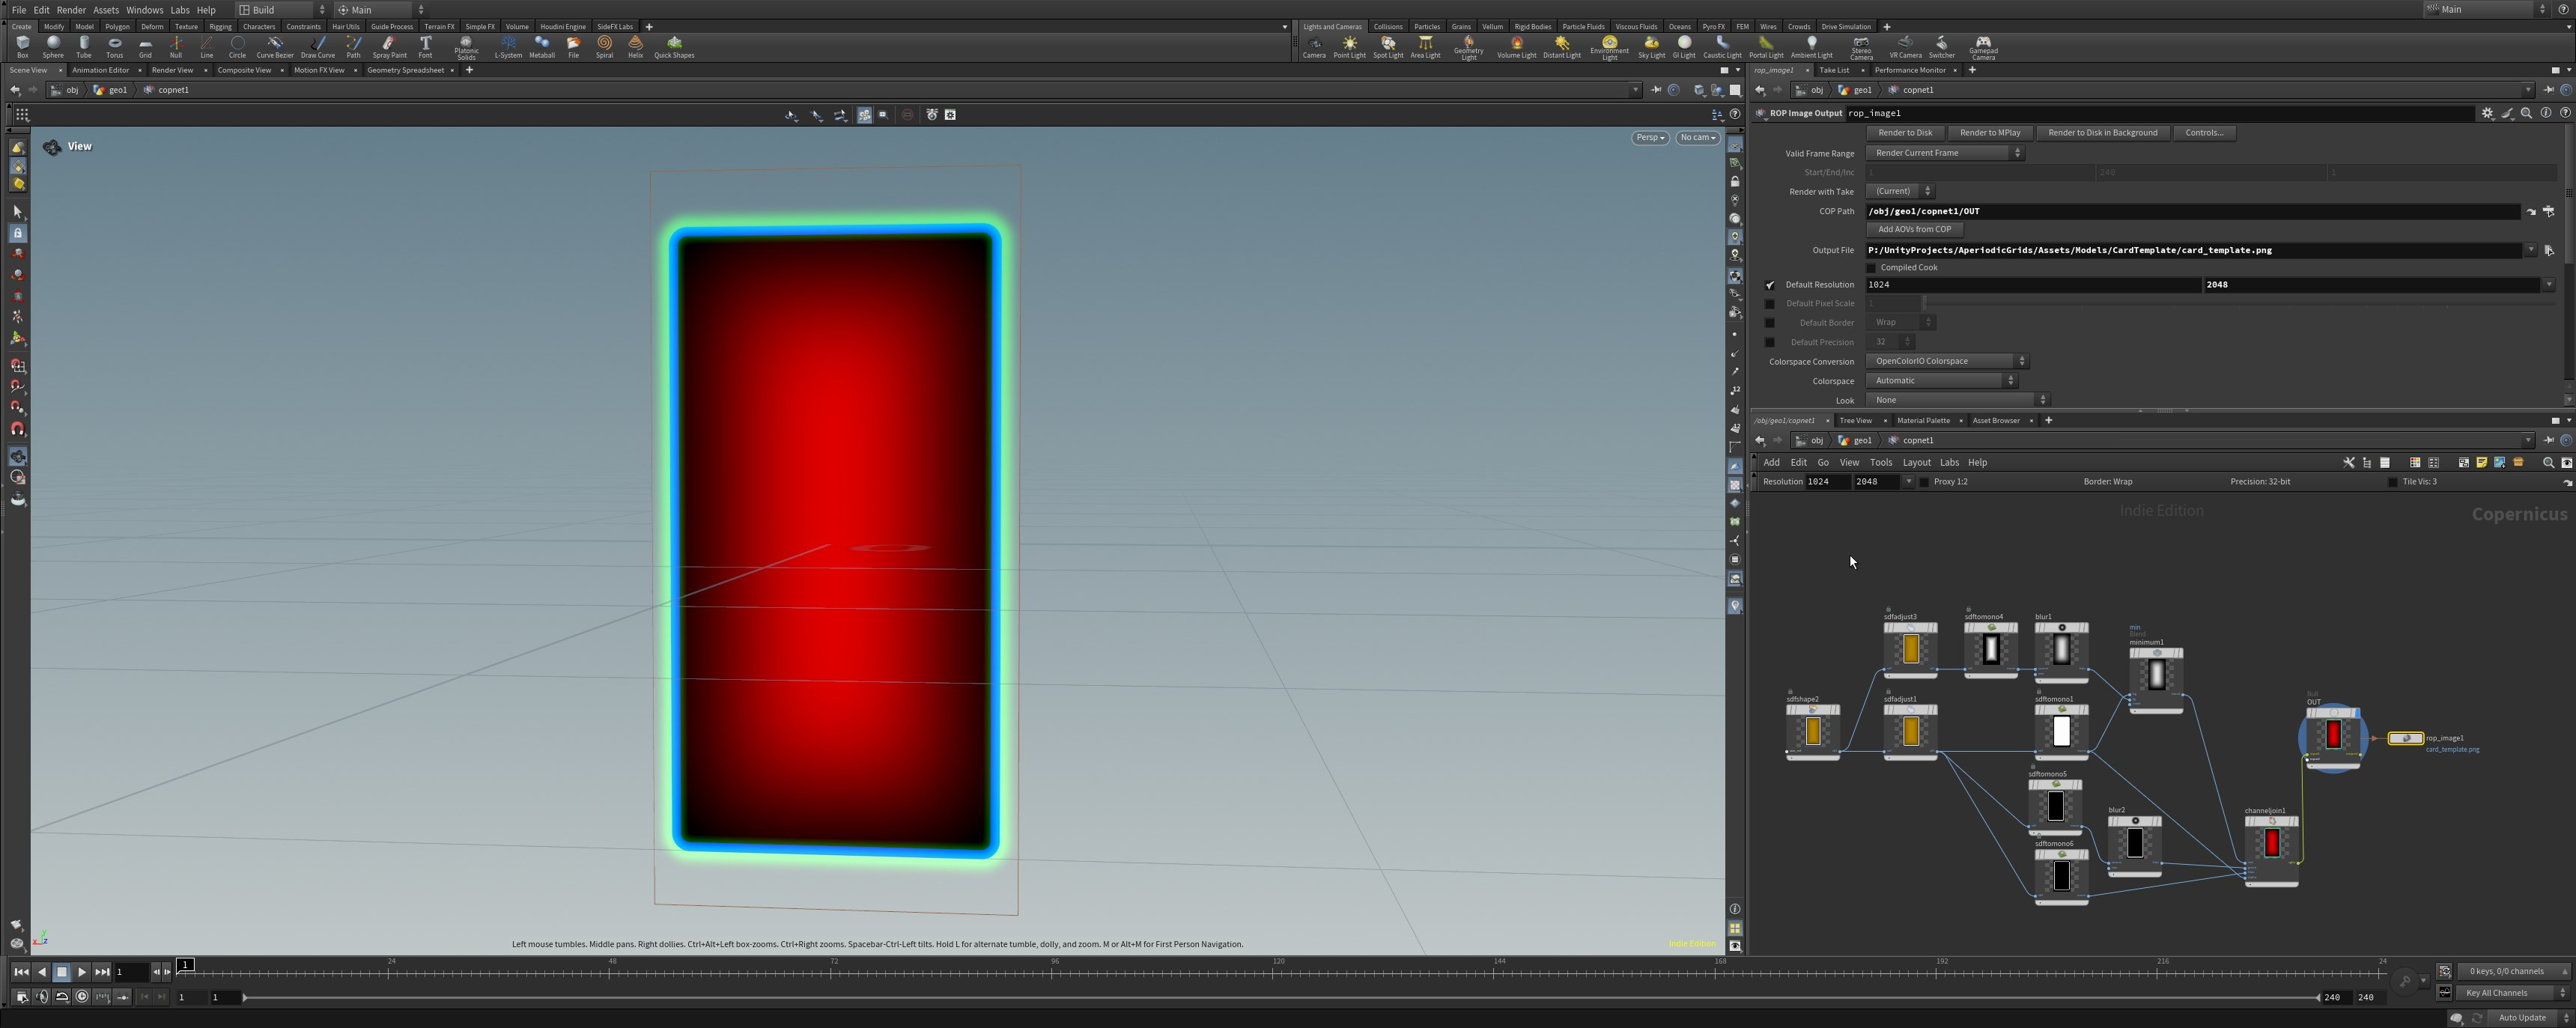Viewport: 2576px width, 1028px height.
Task: Click the Render to MPlay button
Action: point(1990,133)
